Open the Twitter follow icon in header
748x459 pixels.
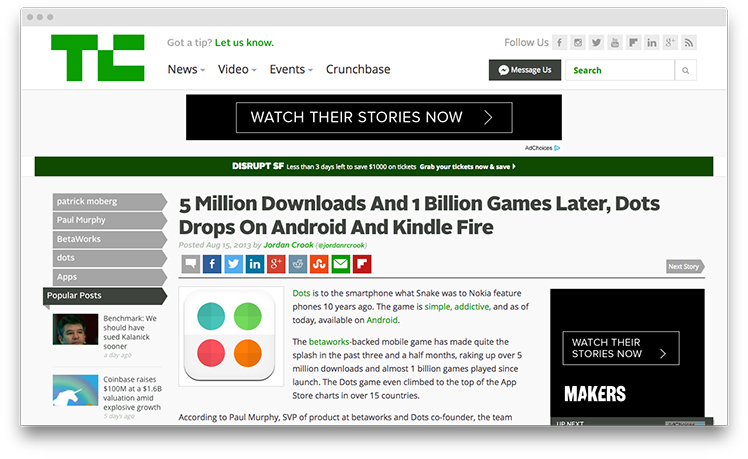596,42
